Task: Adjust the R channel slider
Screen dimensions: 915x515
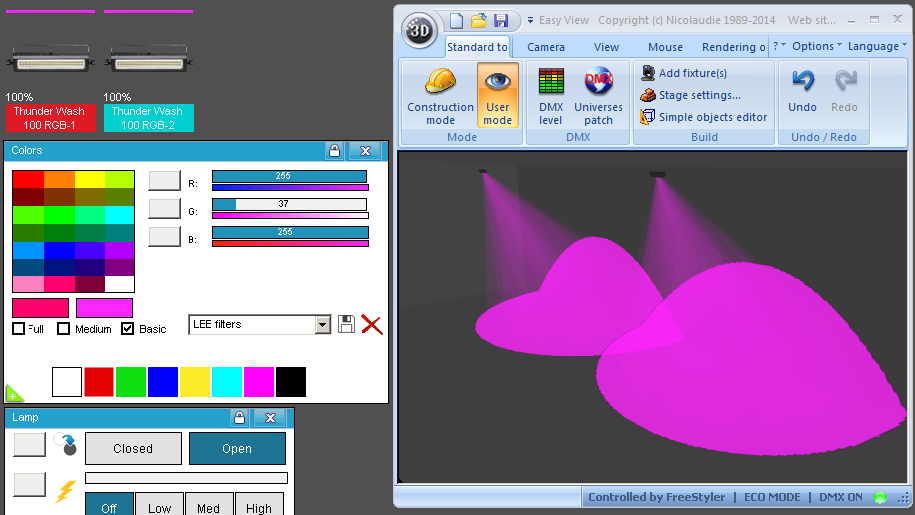Action: [289, 176]
